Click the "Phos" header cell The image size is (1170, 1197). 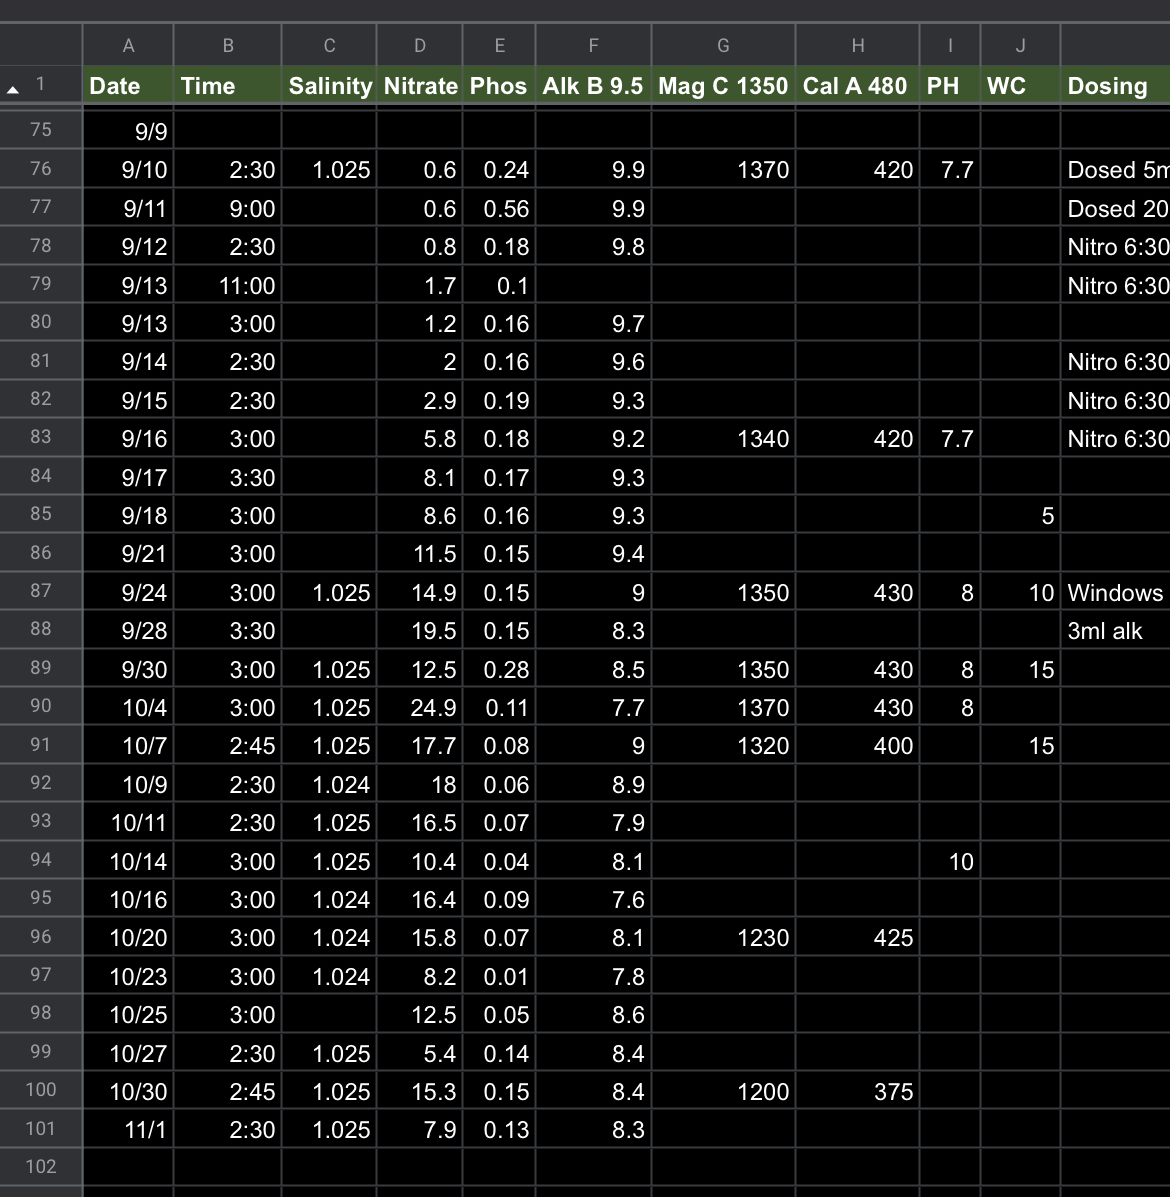pyautogui.click(x=499, y=86)
